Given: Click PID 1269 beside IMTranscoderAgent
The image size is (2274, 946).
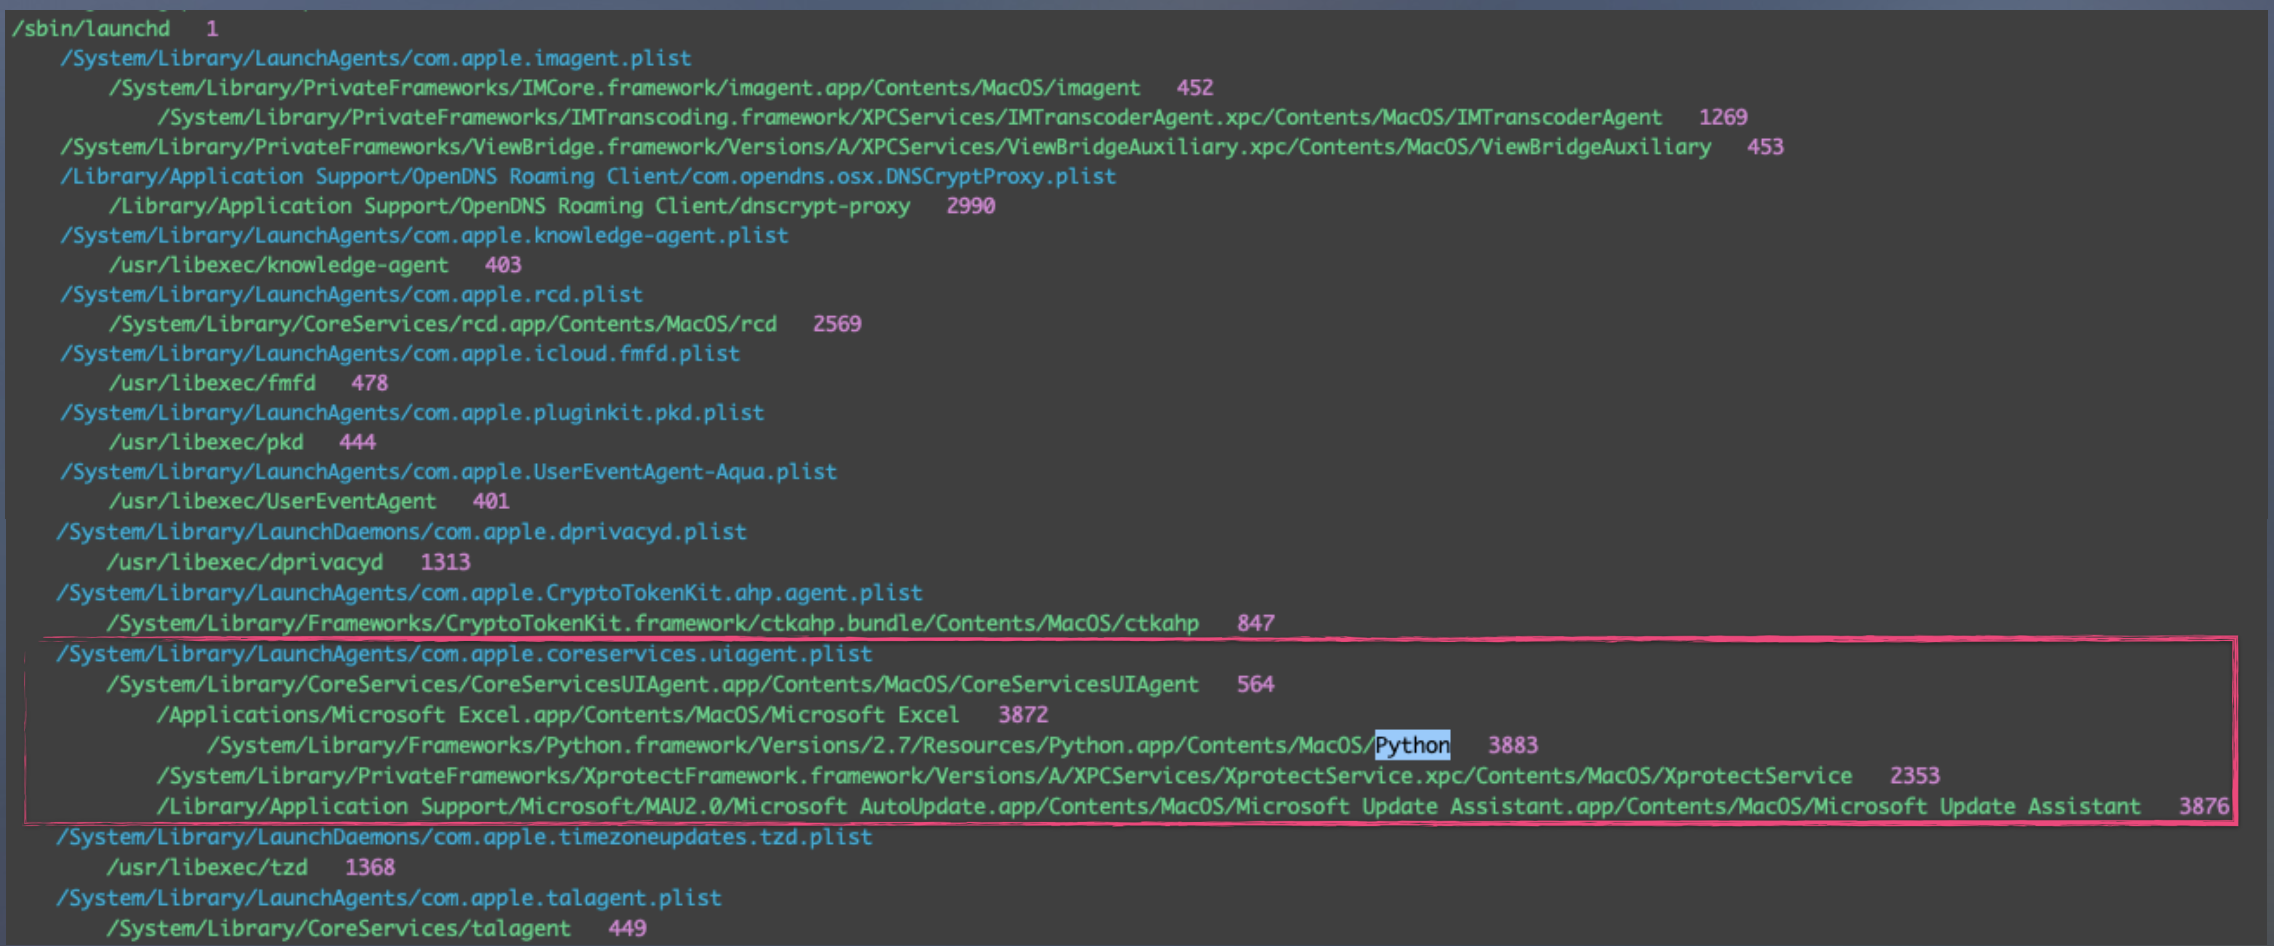Looking at the screenshot, I should pos(1723,117).
